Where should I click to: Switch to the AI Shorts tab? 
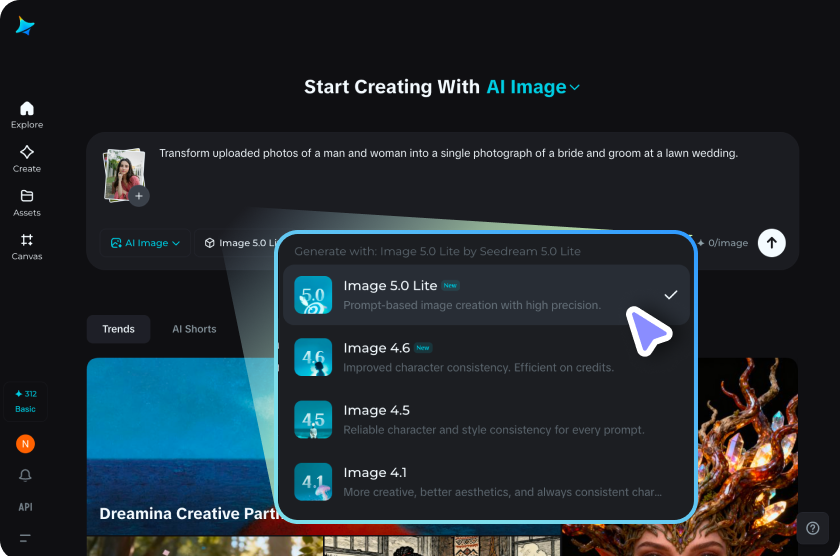194,329
